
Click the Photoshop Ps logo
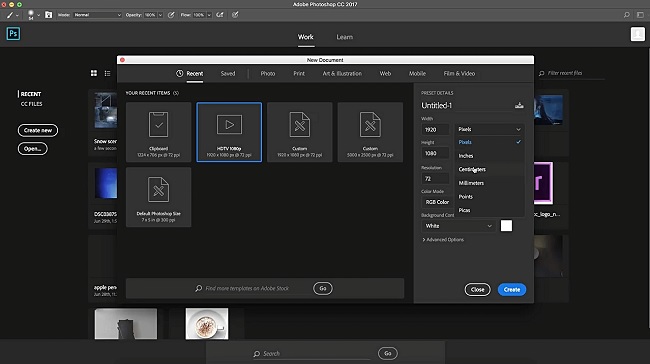(13, 34)
